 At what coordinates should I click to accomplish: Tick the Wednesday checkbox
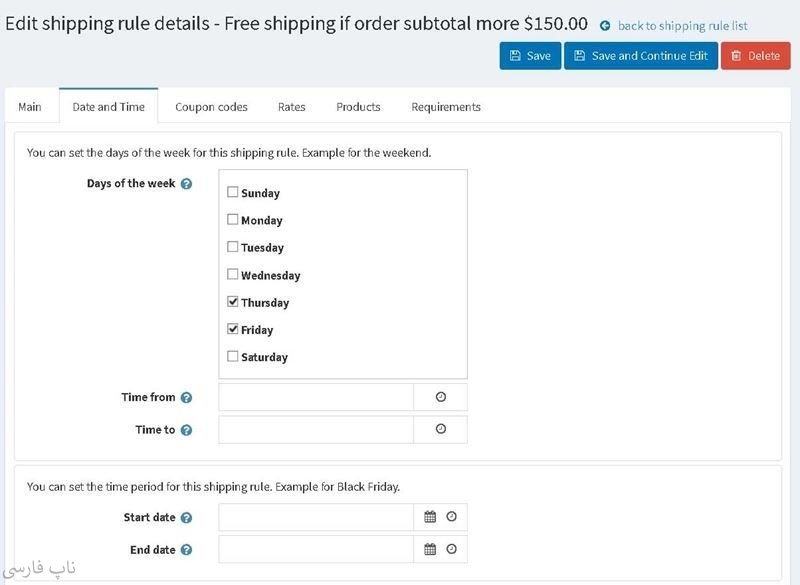point(233,274)
